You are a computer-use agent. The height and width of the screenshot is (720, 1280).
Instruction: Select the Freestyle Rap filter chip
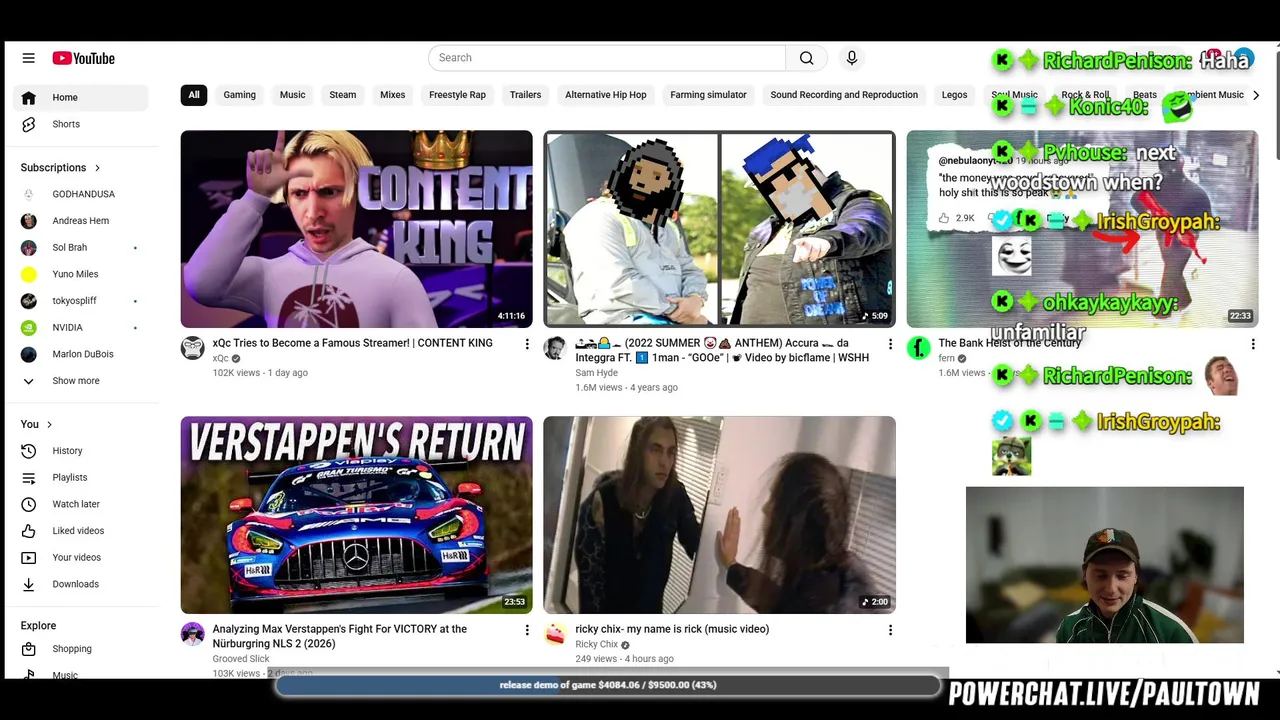(x=458, y=95)
